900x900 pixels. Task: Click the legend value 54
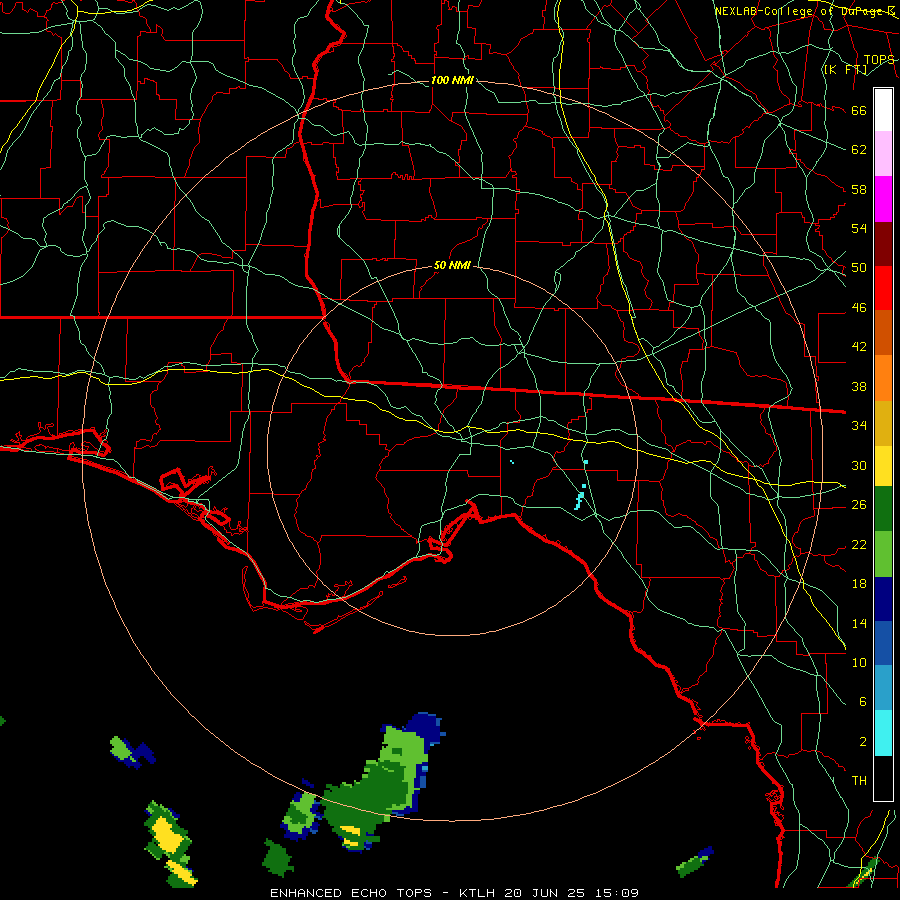pyautogui.click(x=859, y=228)
